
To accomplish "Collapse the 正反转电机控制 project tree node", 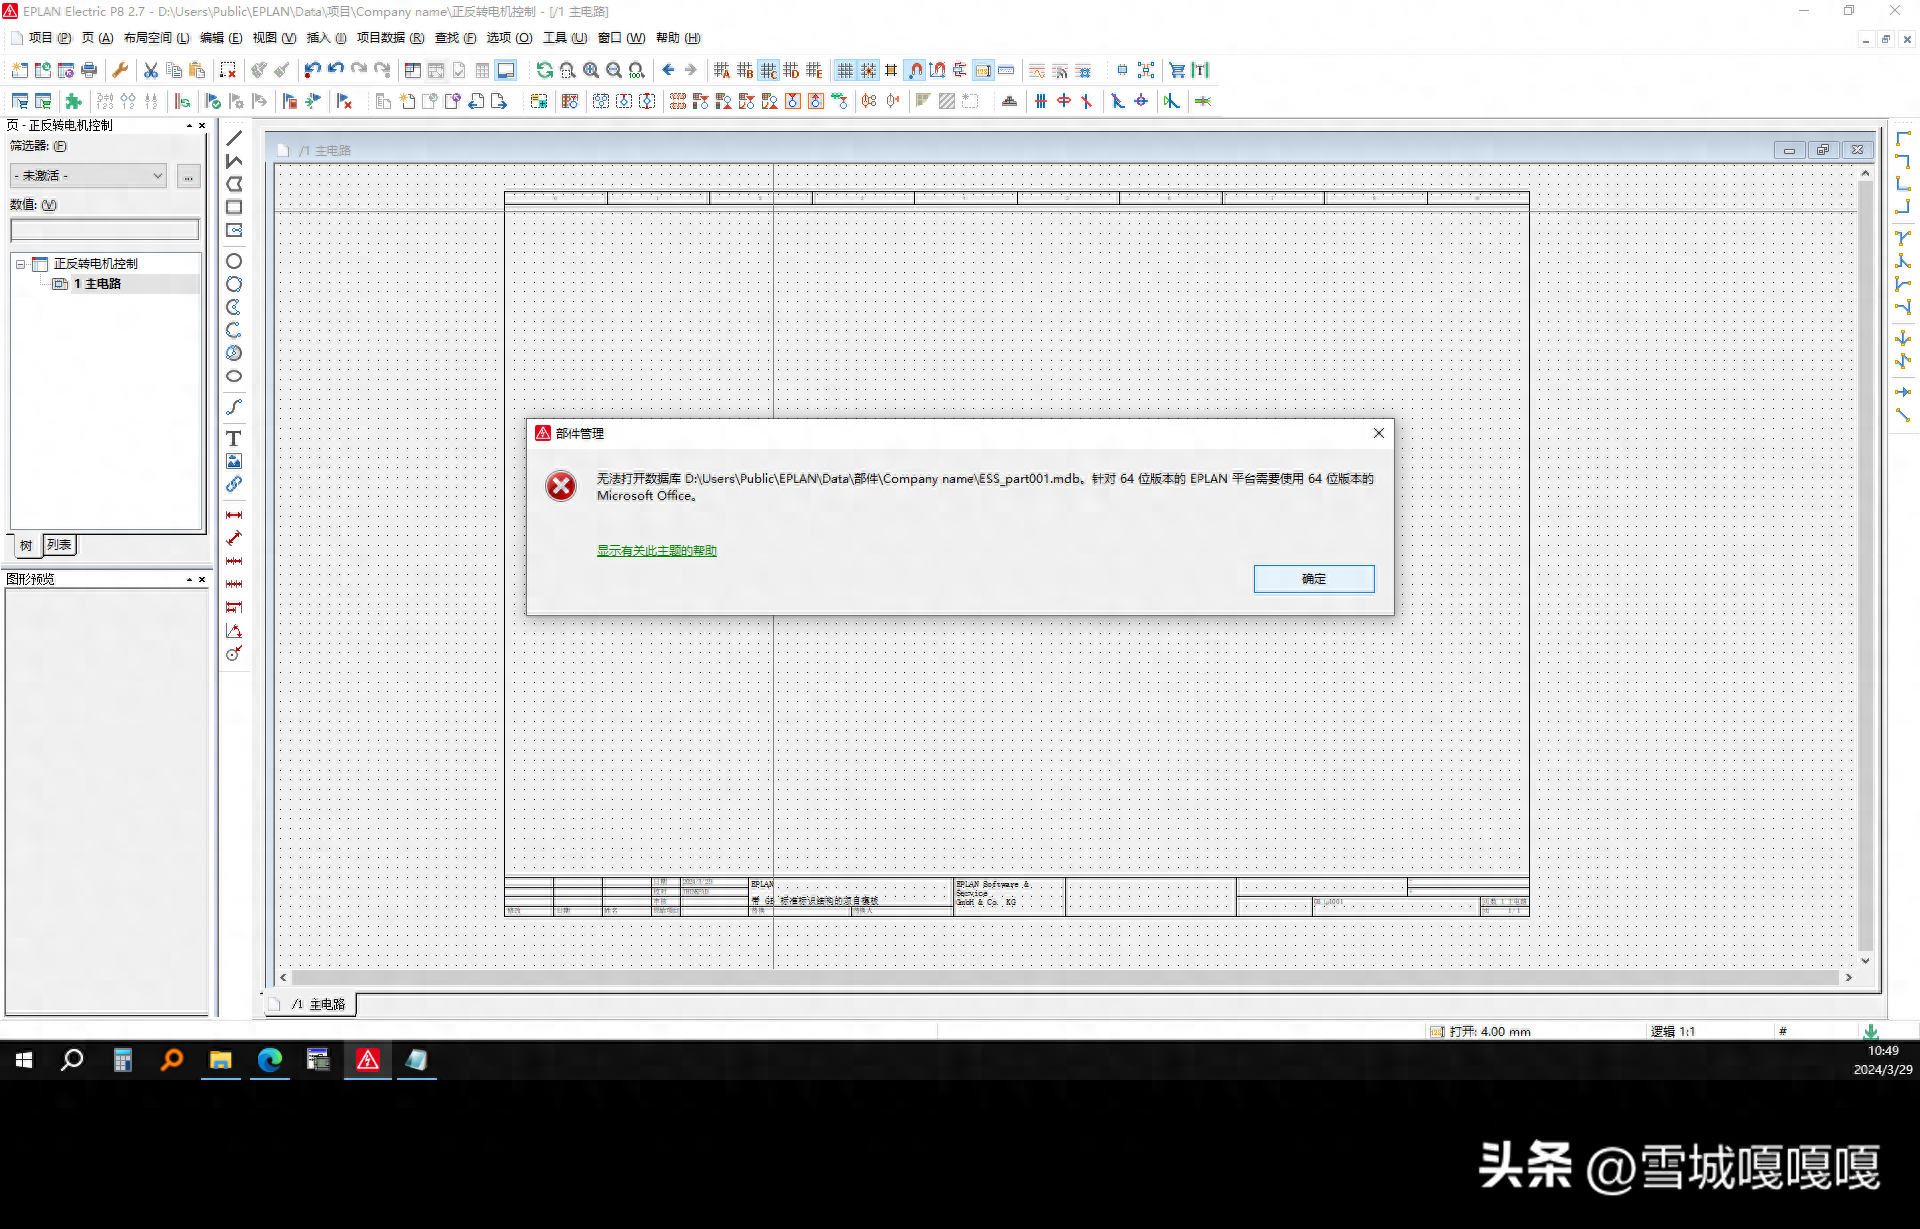I will point(20,264).
